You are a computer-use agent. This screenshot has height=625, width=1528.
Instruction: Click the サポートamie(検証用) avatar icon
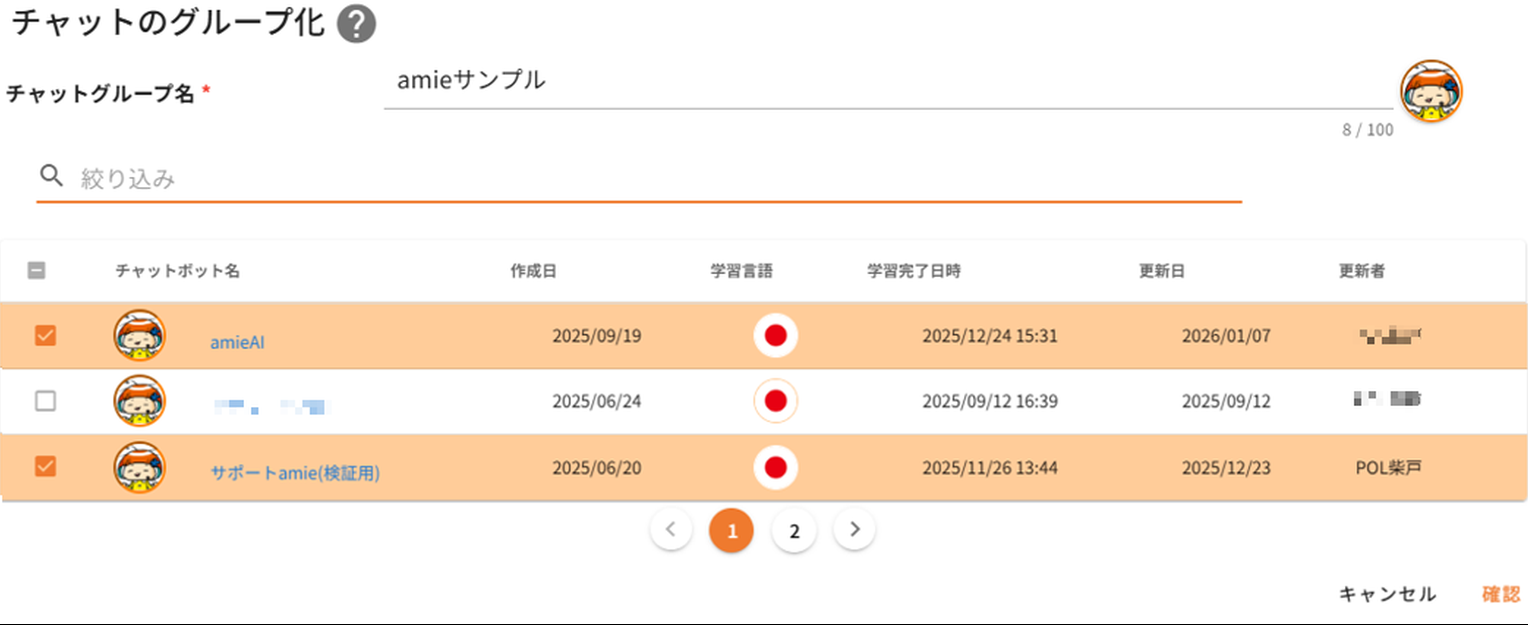pyautogui.click(x=140, y=468)
